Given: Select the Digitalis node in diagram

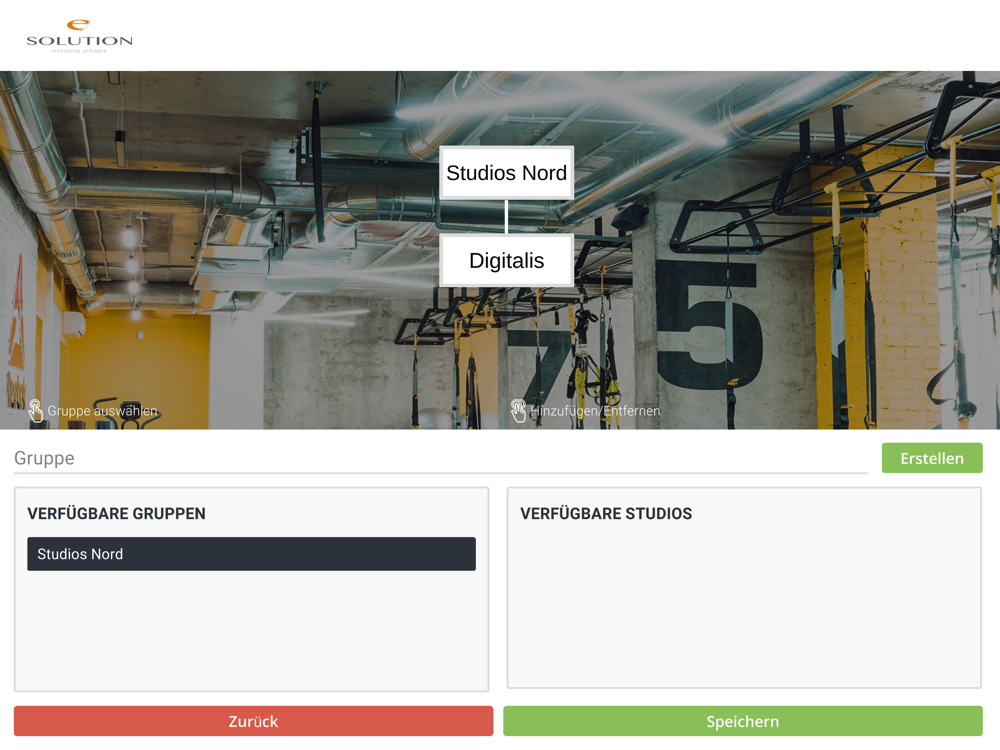Looking at the screenshot, I should point(506,260).
